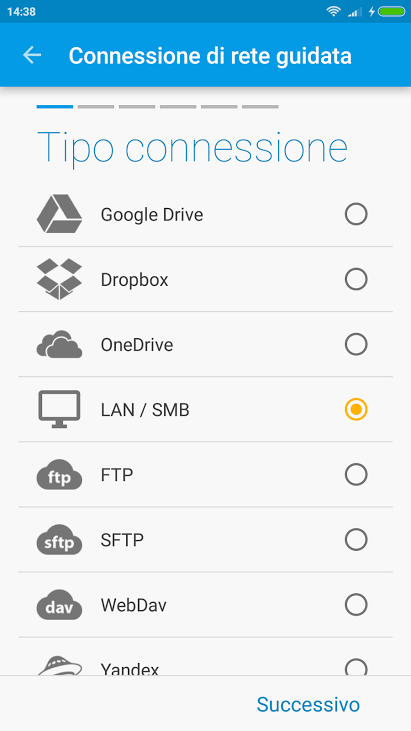Select the FTP radio button

point(356,475)
